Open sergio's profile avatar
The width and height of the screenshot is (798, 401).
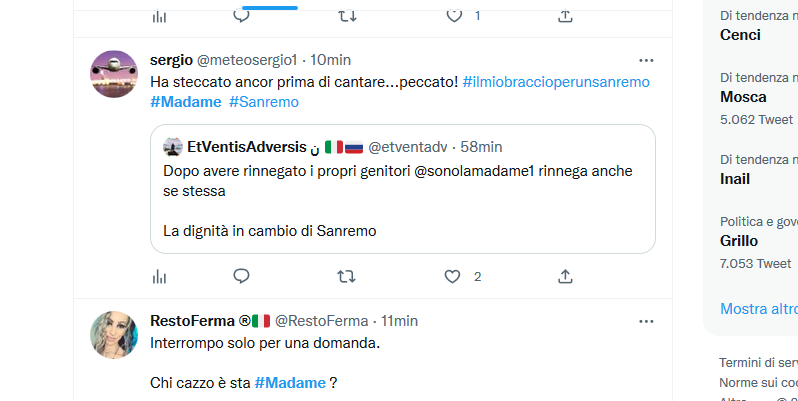[114, 74]
